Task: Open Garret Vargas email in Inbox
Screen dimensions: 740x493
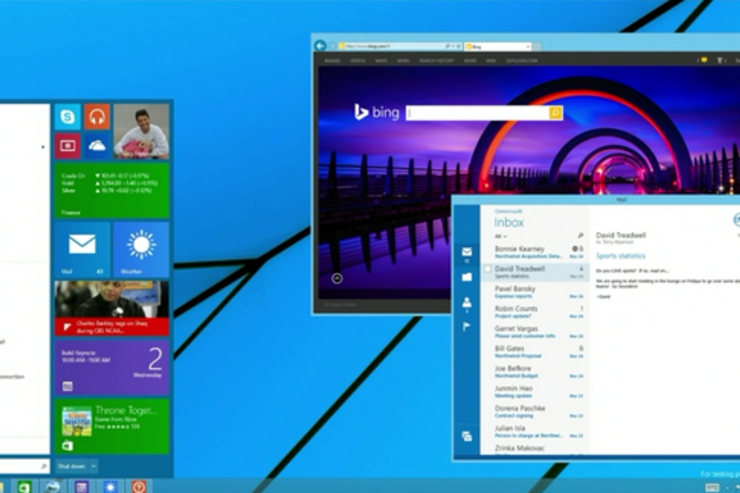Action: pyautogui.click(x=535, y=332)
